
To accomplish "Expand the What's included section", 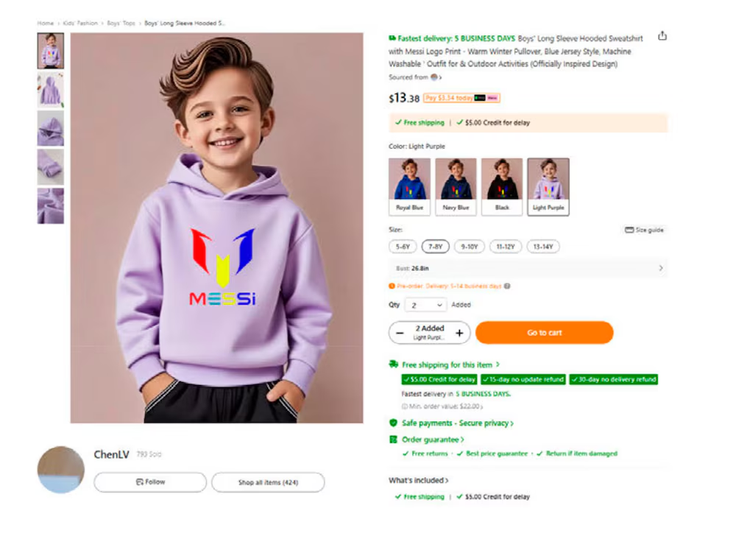I will tap(420, 481).
